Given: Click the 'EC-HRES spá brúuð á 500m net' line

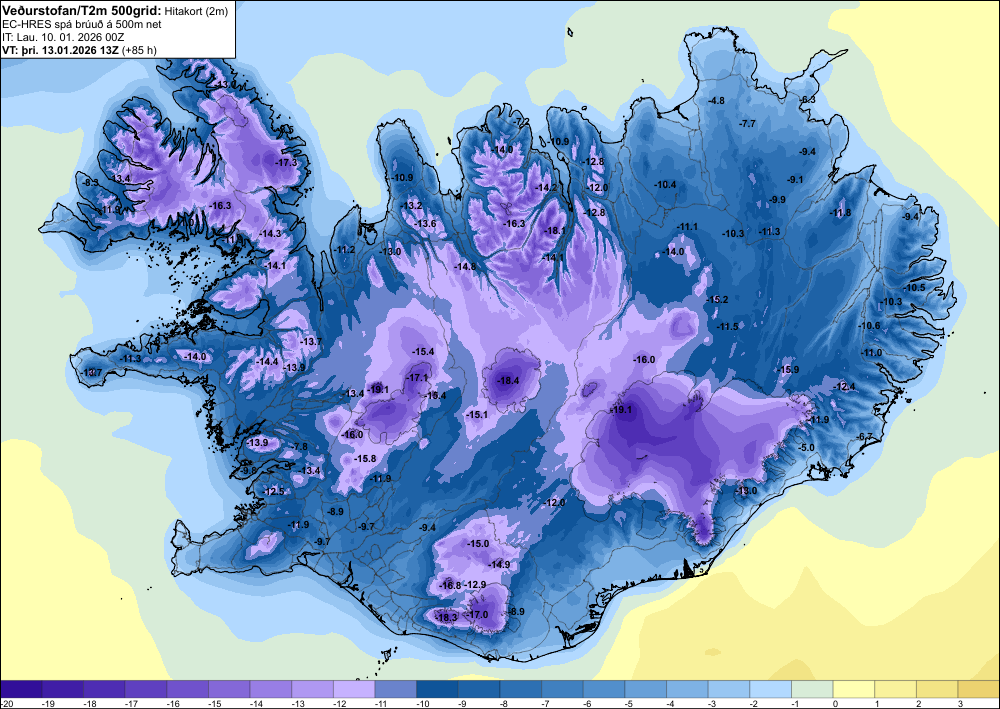Looking at the screenshot, I should (x=82, y=24).
